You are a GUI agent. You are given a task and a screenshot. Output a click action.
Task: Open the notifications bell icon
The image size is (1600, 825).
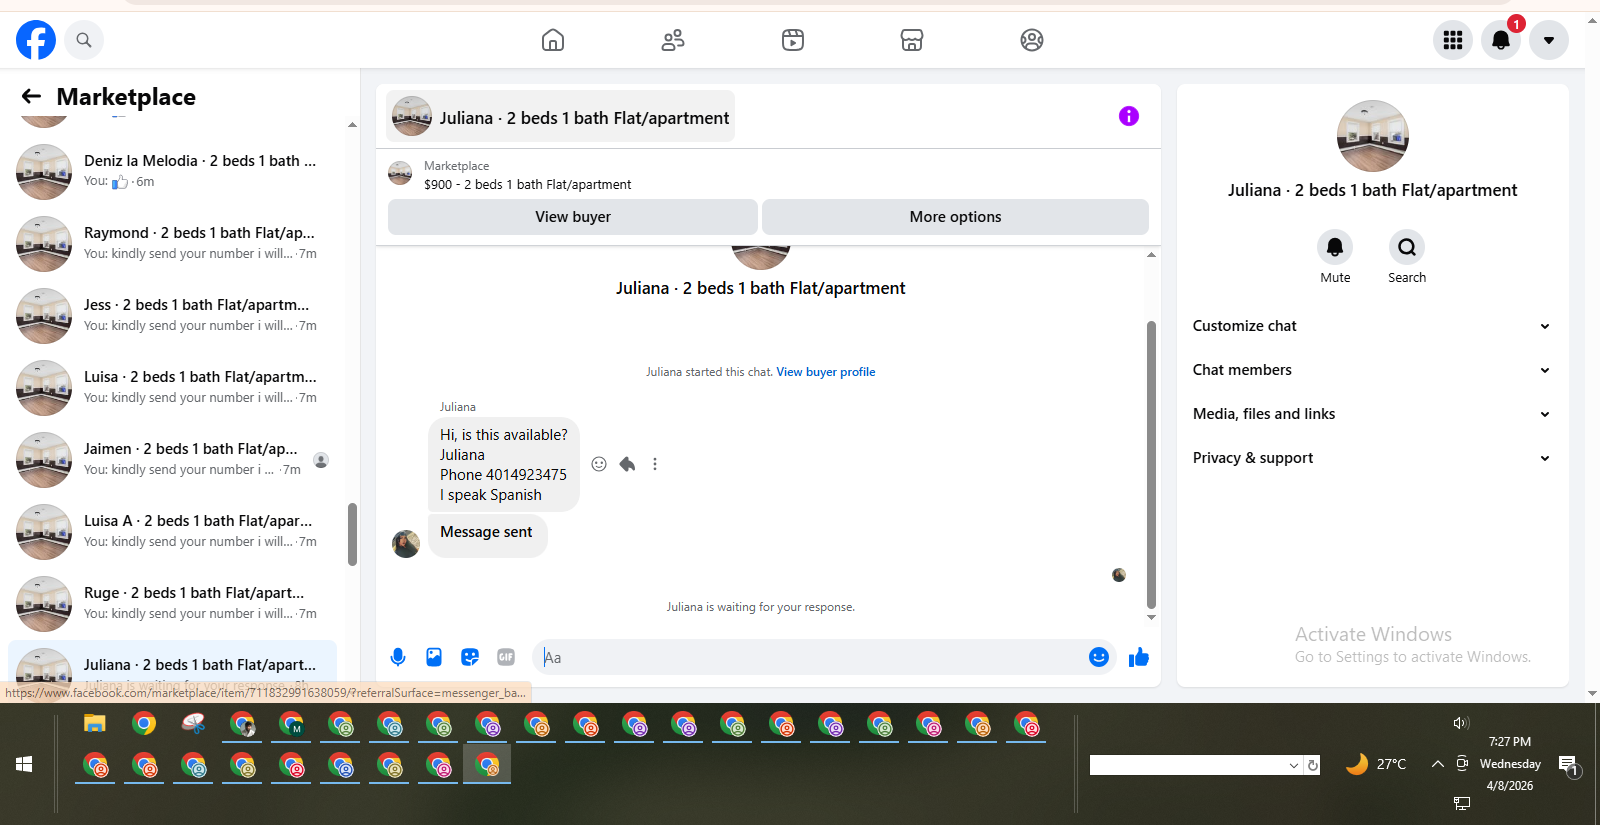(1501, 40)
